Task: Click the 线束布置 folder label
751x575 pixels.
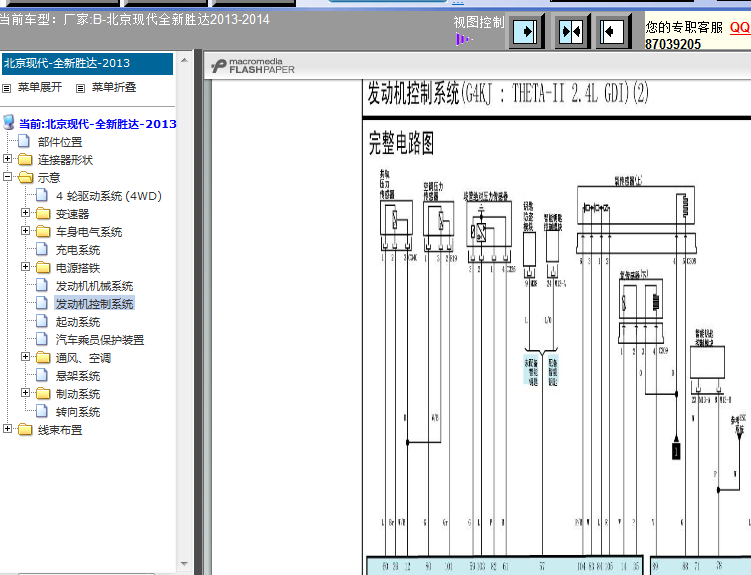Action: coord(60,430)
